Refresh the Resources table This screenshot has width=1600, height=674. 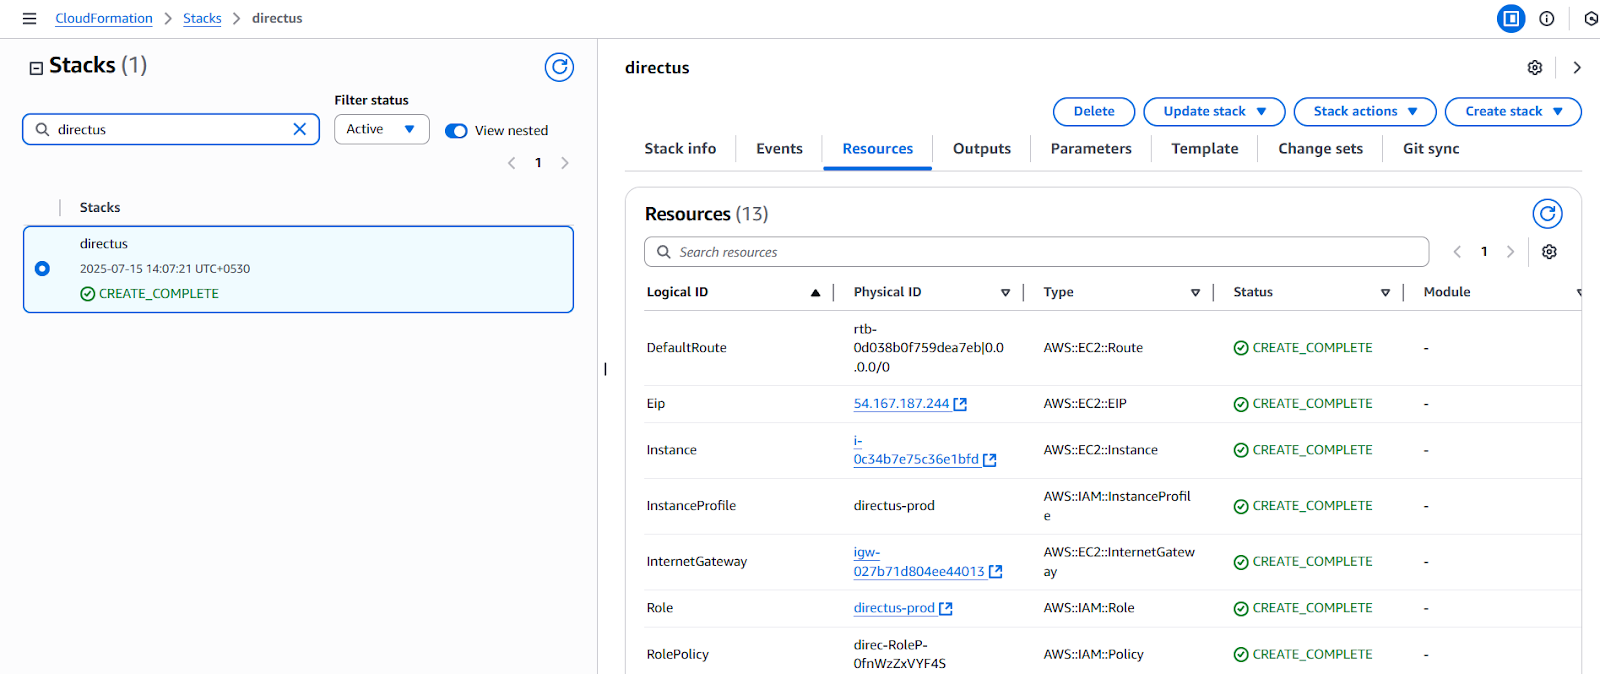[x=1547, y=213]
